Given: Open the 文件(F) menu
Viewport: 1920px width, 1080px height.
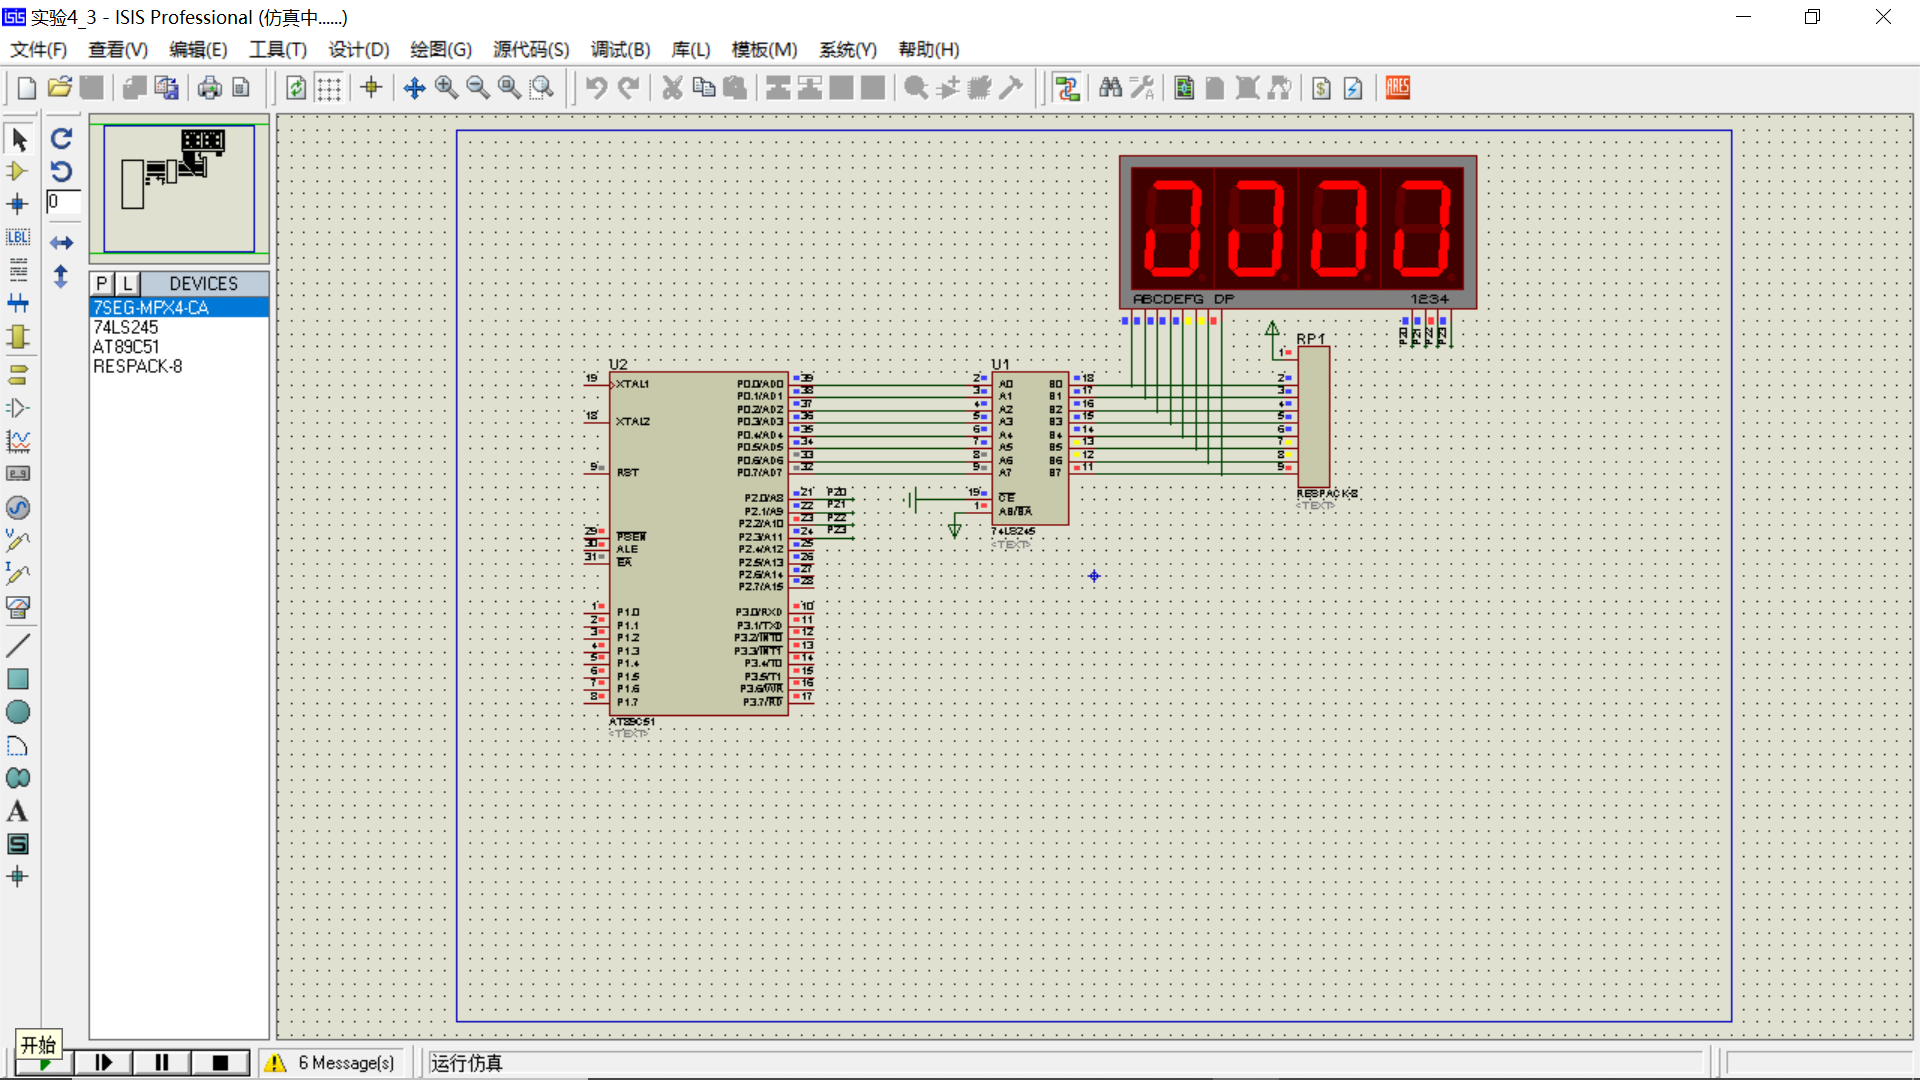Looking at the screenshot, I should click(39, 49).
